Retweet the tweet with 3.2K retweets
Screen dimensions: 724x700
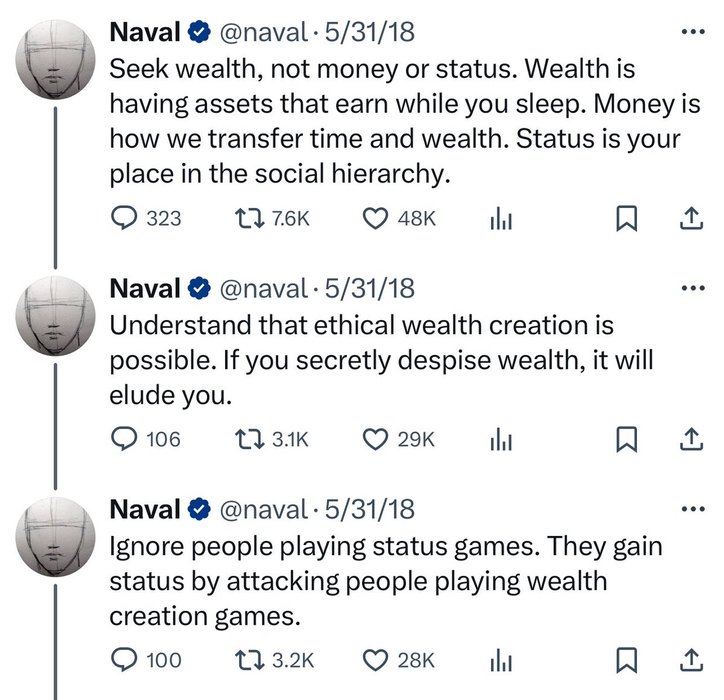tap(244, 660)
